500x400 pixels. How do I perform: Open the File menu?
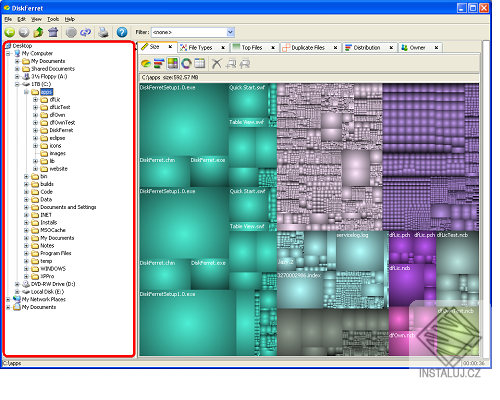[x=8, y=19]
